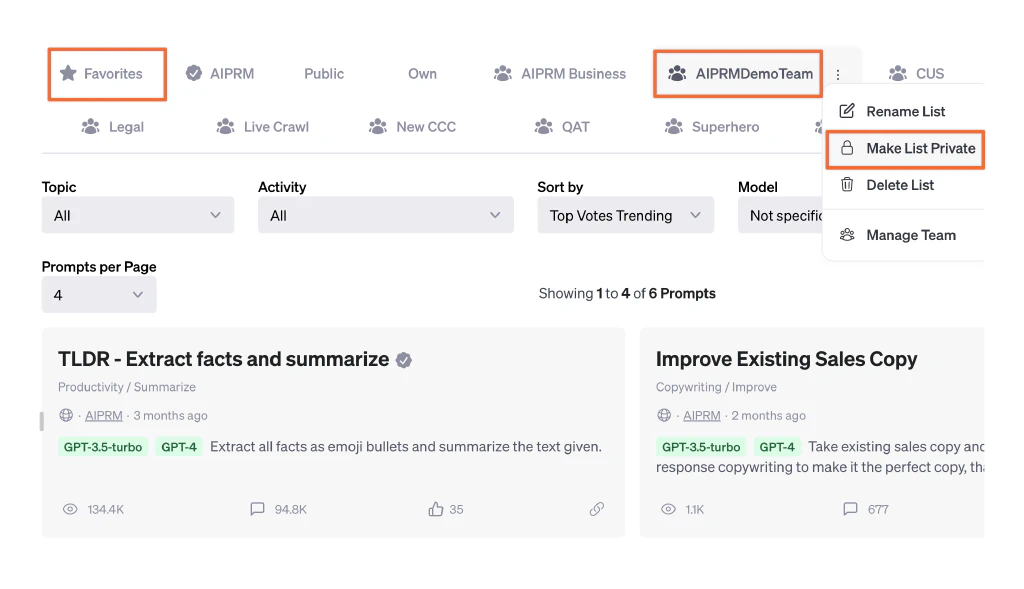
Task: Click Showing 1 to 4 of 6 Prompts text
Action: coord(627,294)
